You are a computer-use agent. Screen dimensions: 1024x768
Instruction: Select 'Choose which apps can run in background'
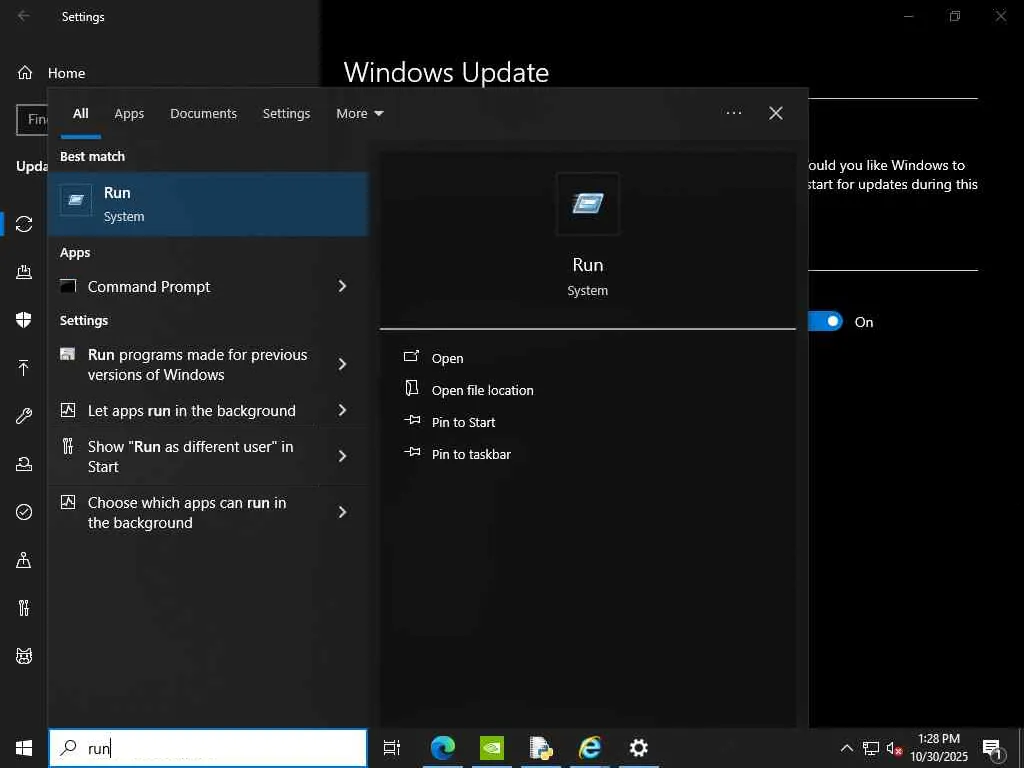coord(187,513)
